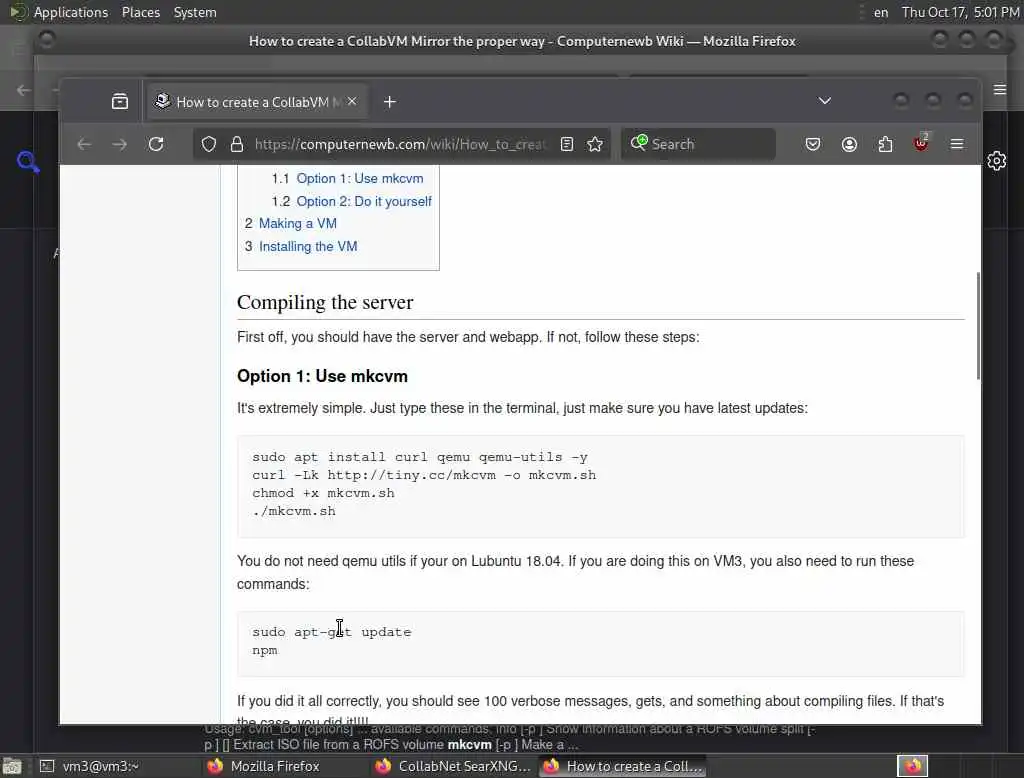
Task: Click the clock showing Thu Oct 17
Action: pos(960,12)
